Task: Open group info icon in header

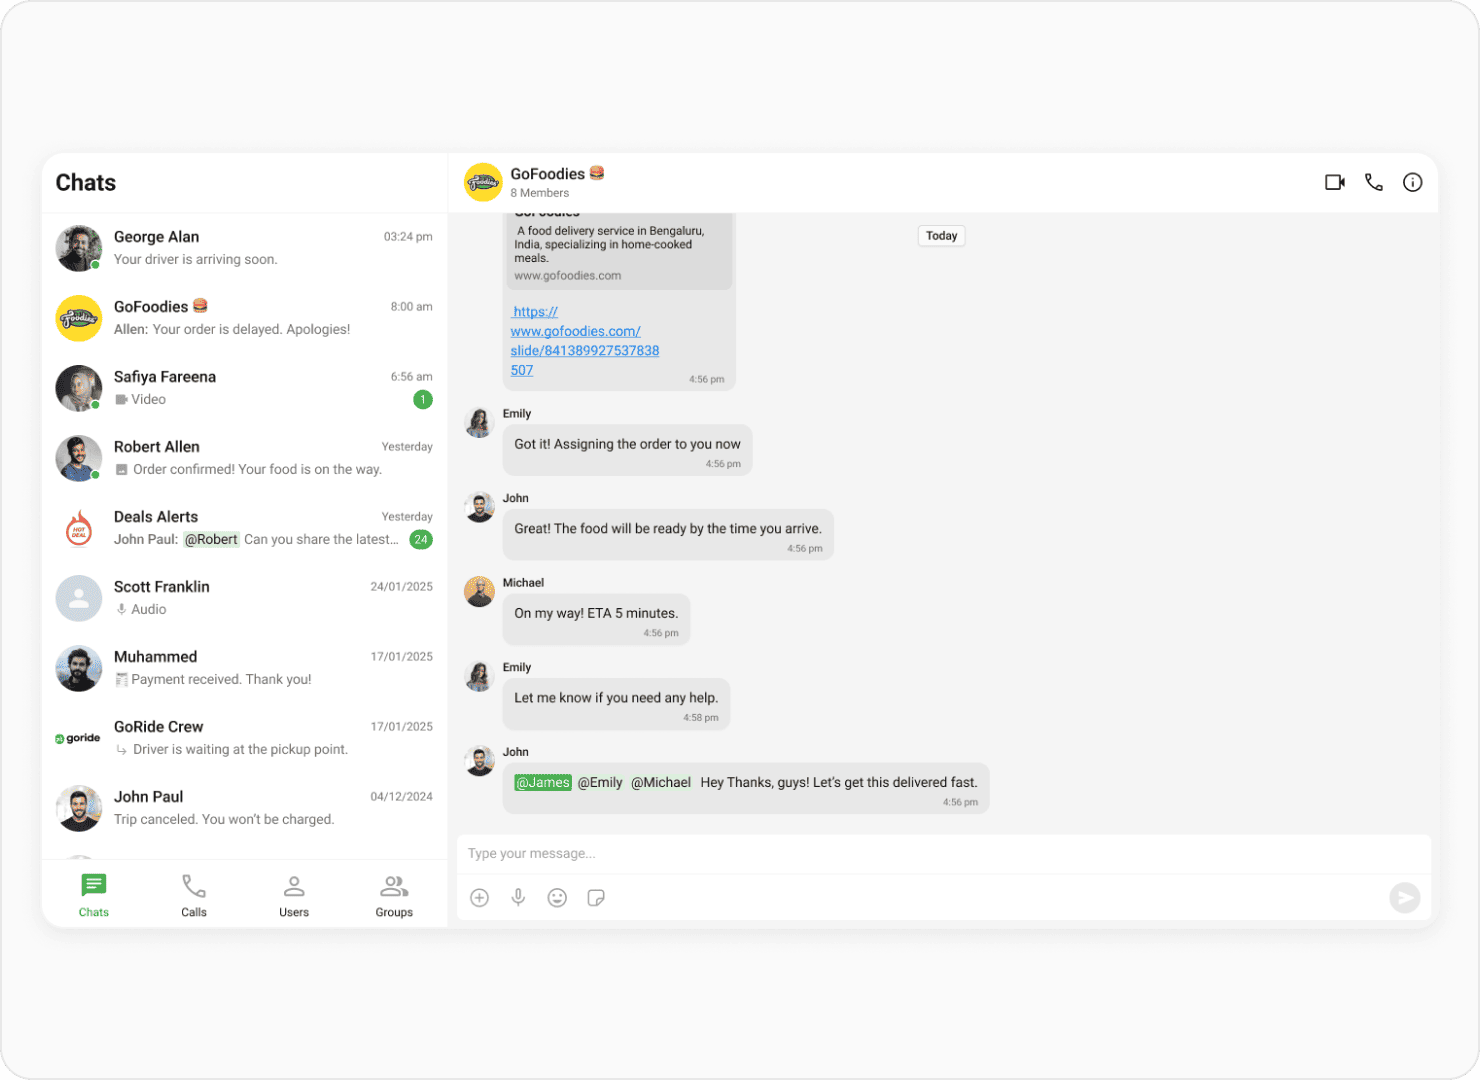Action: pos(1412,182)
